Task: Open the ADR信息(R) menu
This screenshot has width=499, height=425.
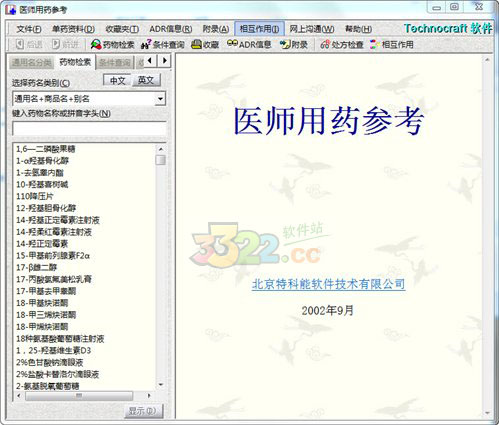Action: pos(170,29)
